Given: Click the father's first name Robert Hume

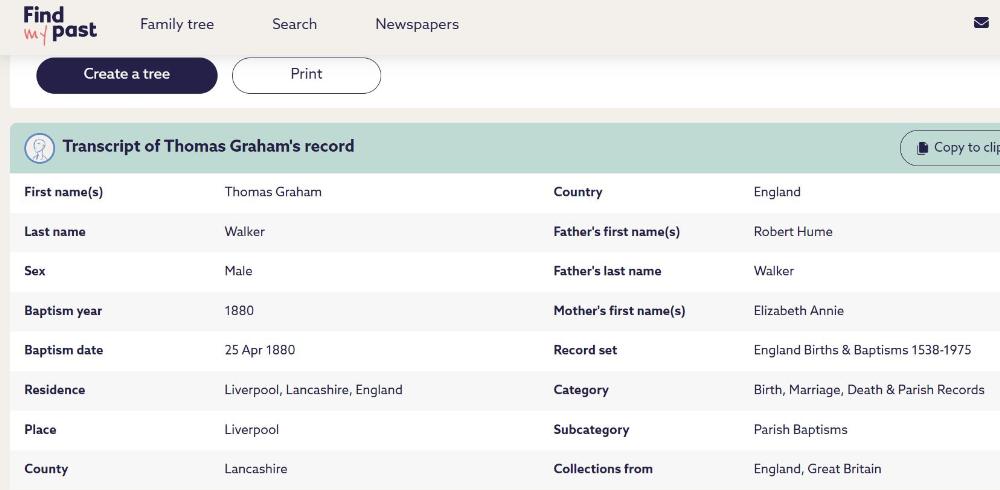Looking at the screenshot, I should [793, 231].
